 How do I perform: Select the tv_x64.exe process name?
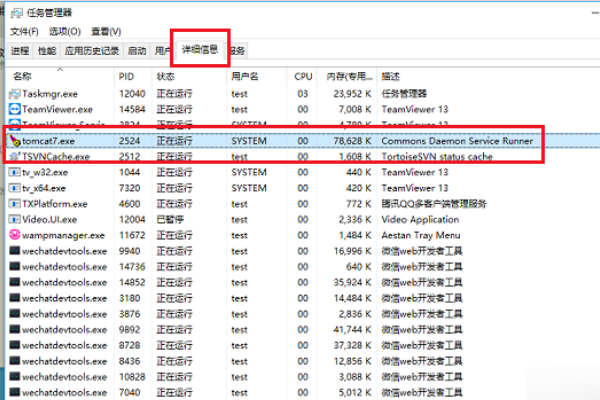point(44,188)
